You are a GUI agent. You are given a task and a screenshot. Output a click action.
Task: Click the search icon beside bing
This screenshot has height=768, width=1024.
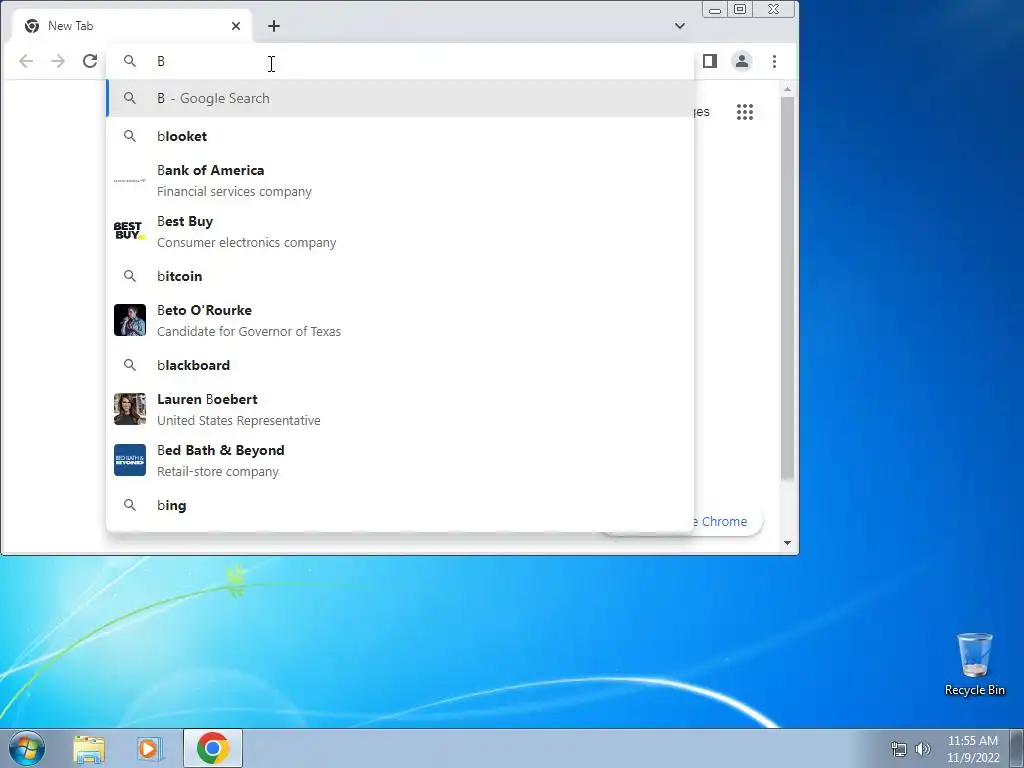(x=130, y=505)
